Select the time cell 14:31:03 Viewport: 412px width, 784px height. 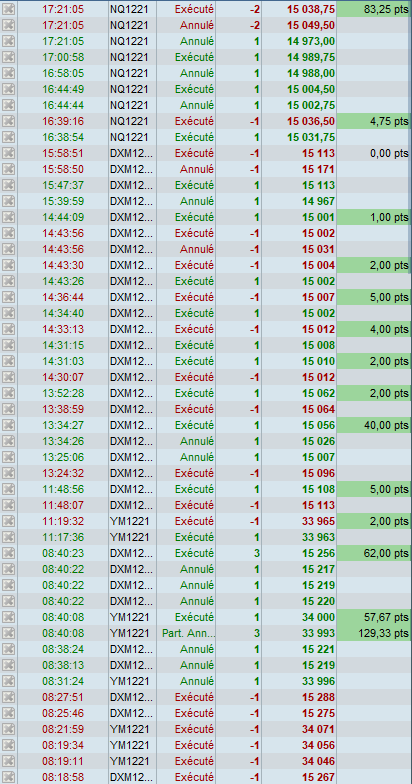(x=62, y=361)
